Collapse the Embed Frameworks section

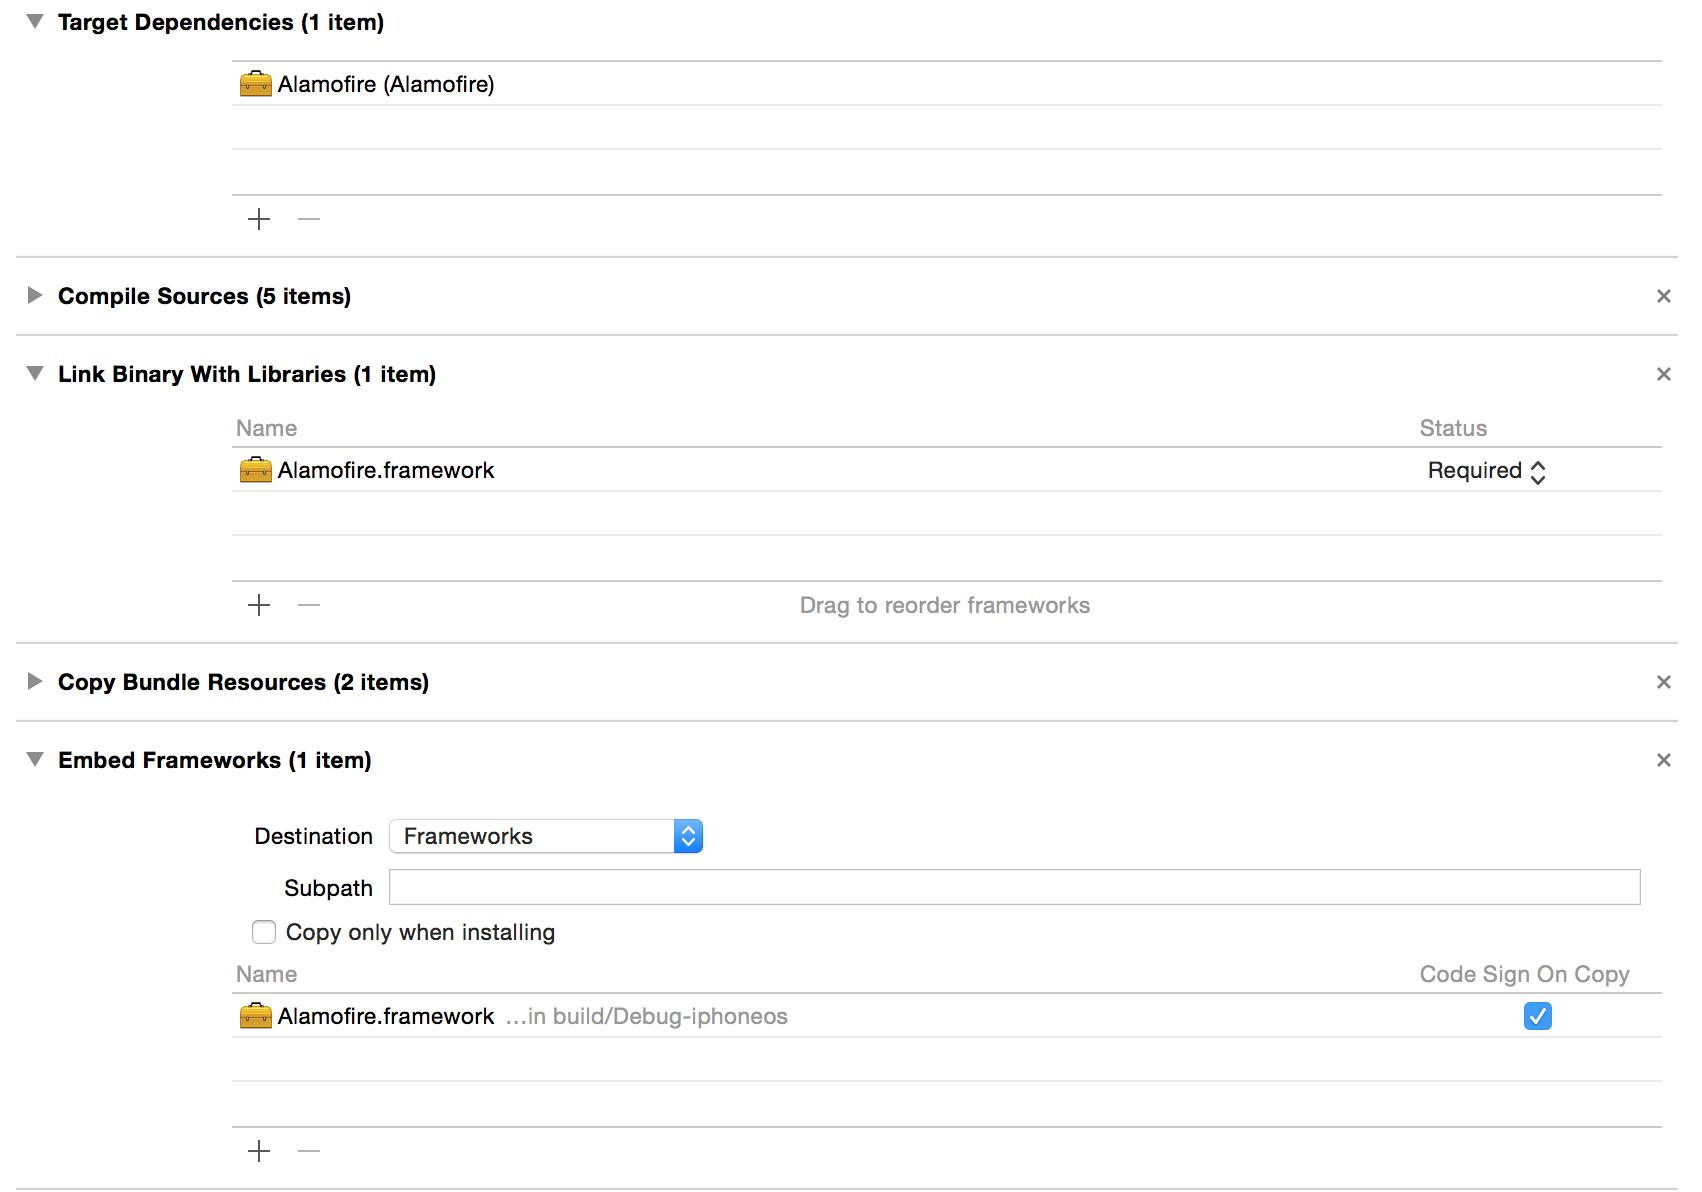pyautogui.click(x=35, y=759)
